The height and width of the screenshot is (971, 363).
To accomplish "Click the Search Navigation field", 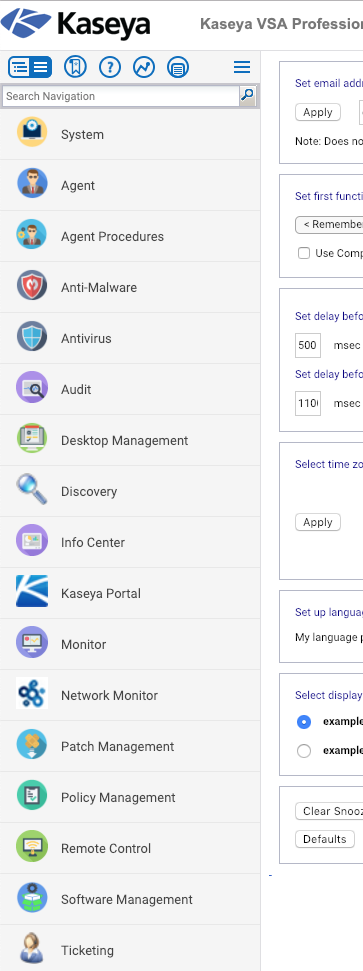I will (121, 96).
